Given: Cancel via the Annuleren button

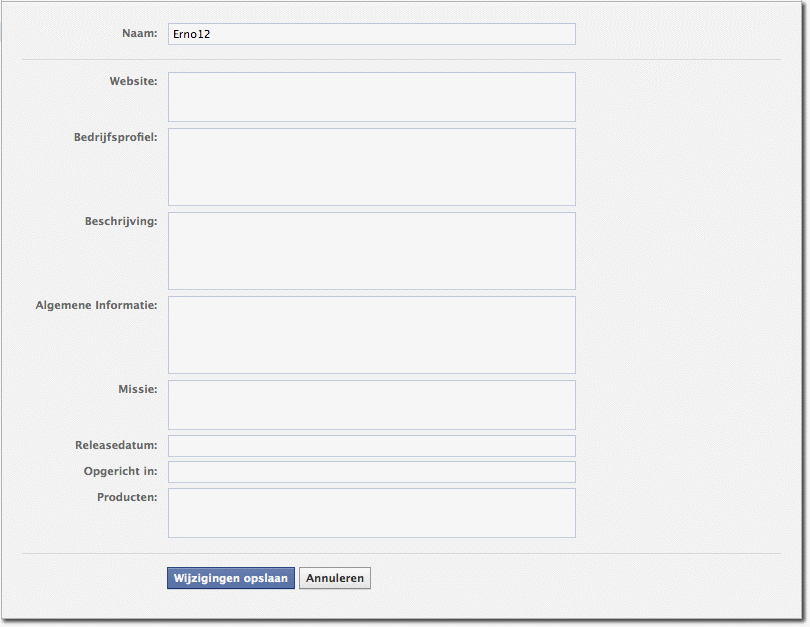Looking at the screenshot, I should tap(335, 578).
